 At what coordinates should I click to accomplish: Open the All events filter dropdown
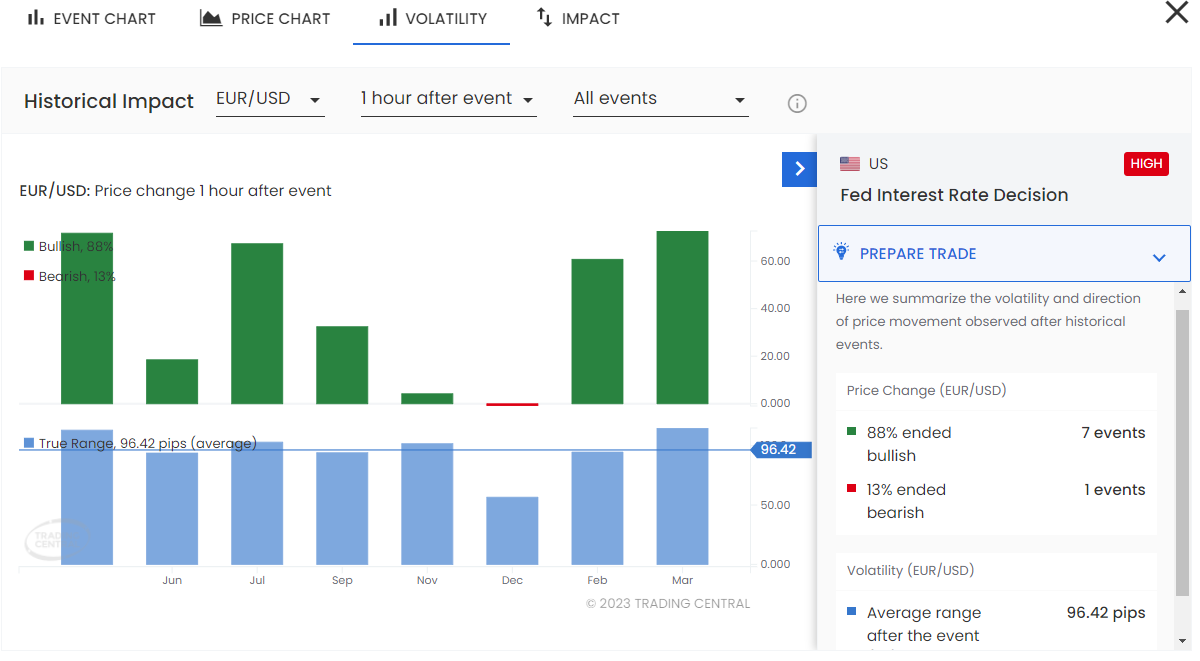pyautogui.click(x=660, y=99)
